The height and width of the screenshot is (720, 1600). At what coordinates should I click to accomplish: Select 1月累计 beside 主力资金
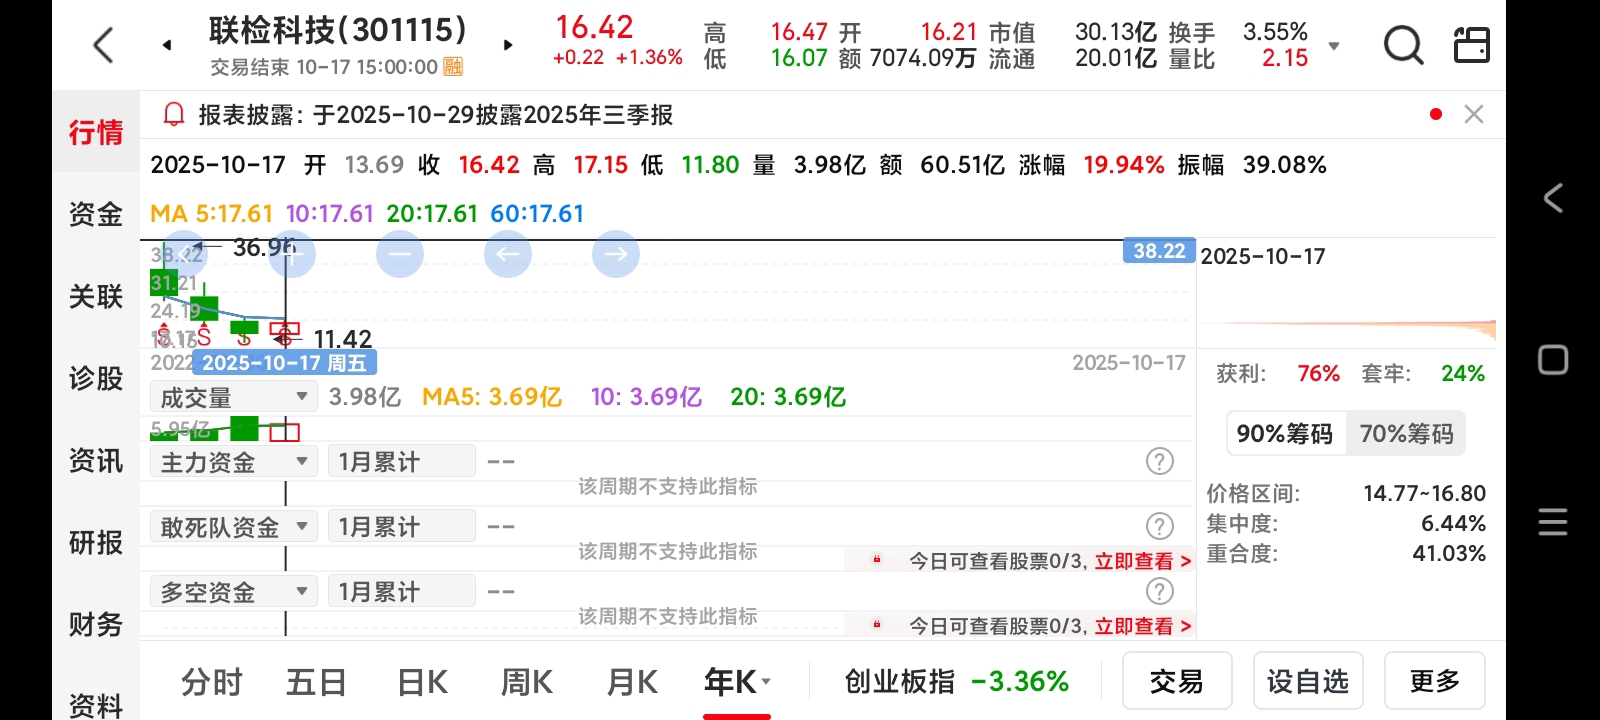coord(401,462)
